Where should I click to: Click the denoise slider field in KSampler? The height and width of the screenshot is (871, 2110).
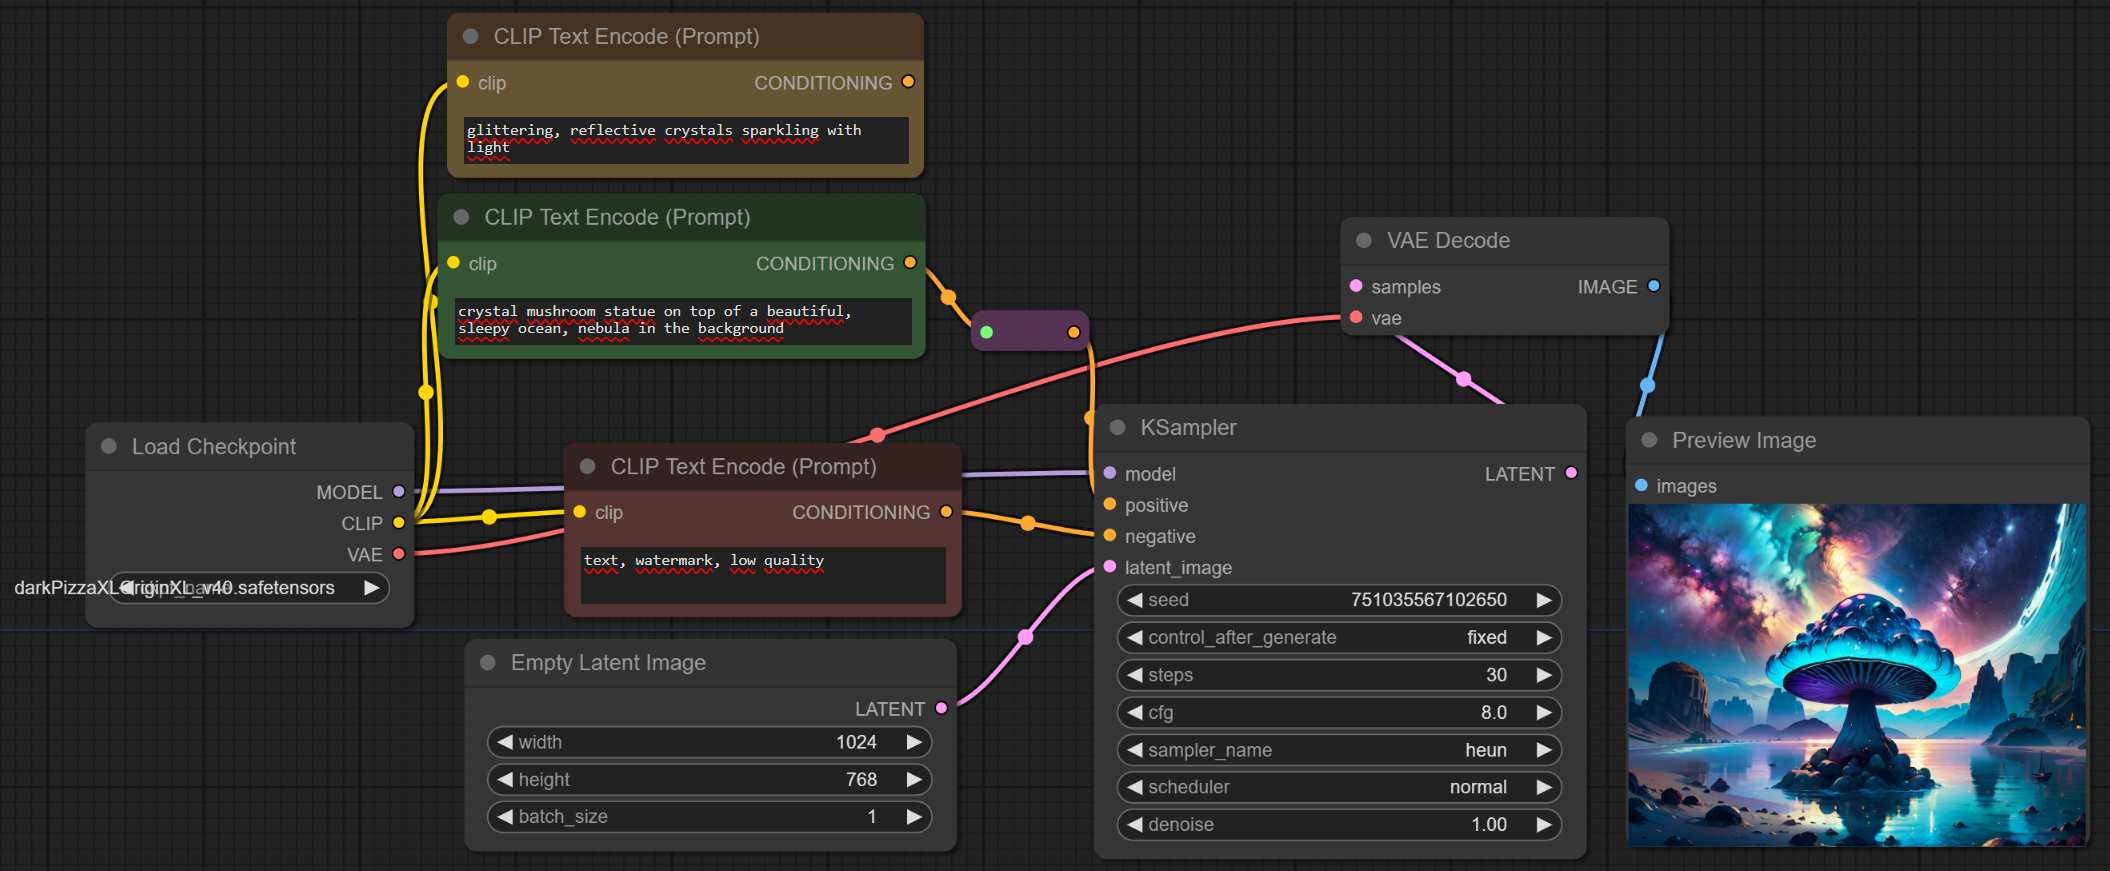pos(1338,824)
